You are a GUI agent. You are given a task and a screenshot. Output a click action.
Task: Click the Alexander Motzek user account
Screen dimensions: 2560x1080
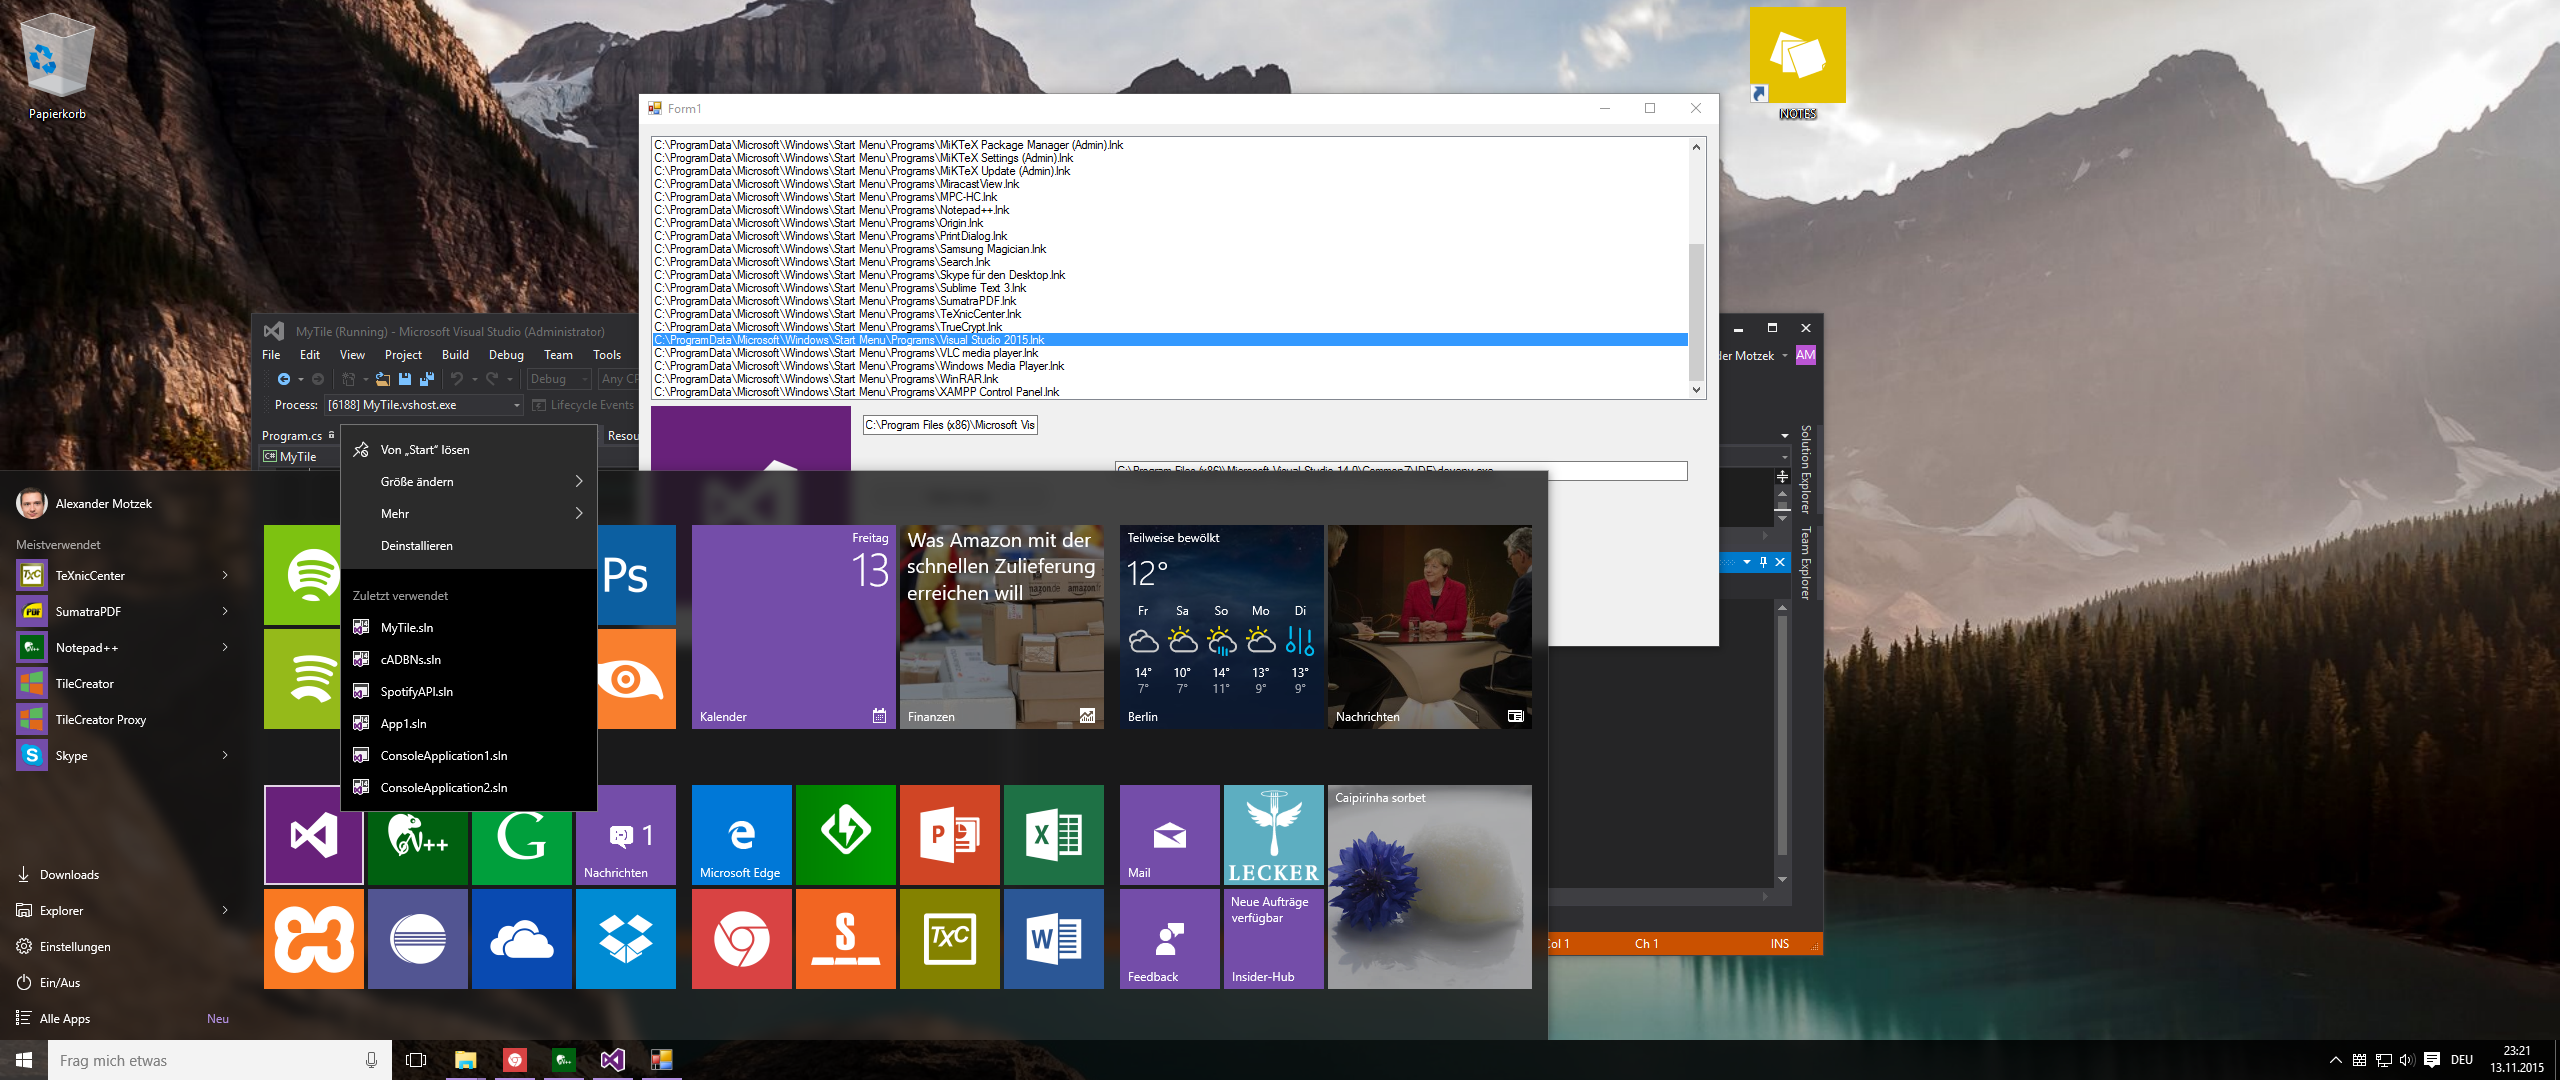pyautogui.click(x=84, y=504)
